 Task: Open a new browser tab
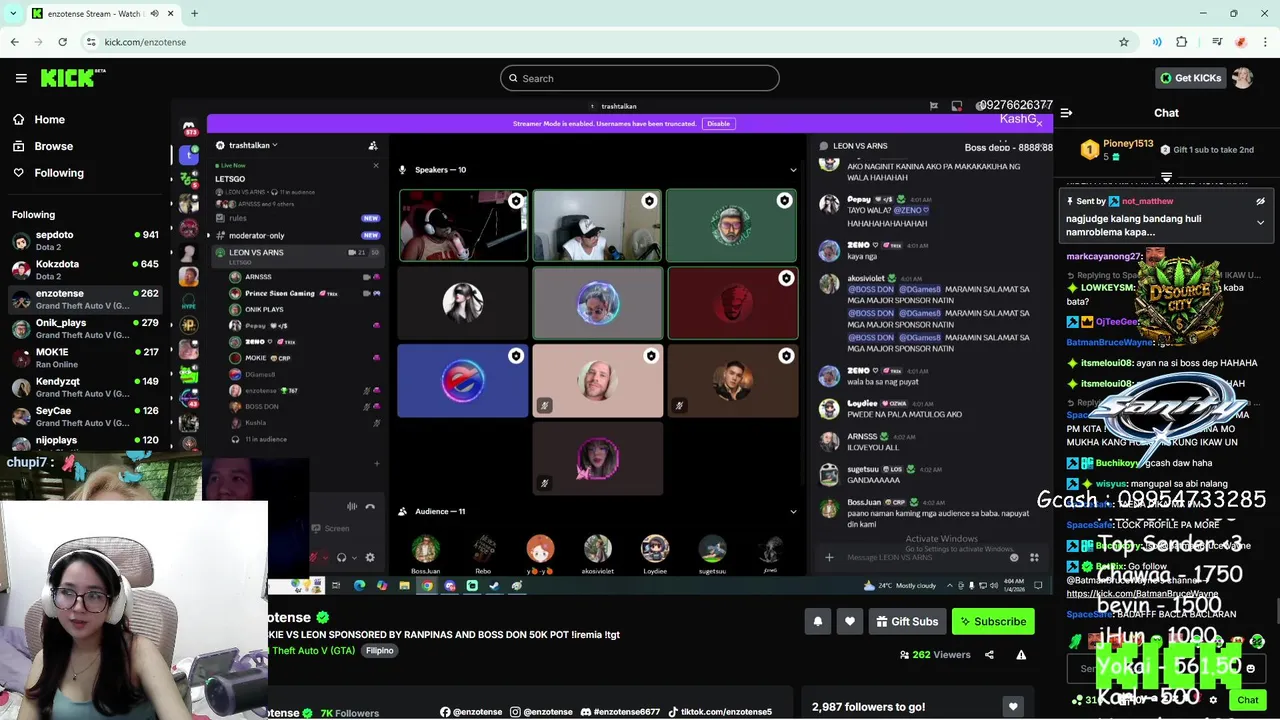click(194, 13)
